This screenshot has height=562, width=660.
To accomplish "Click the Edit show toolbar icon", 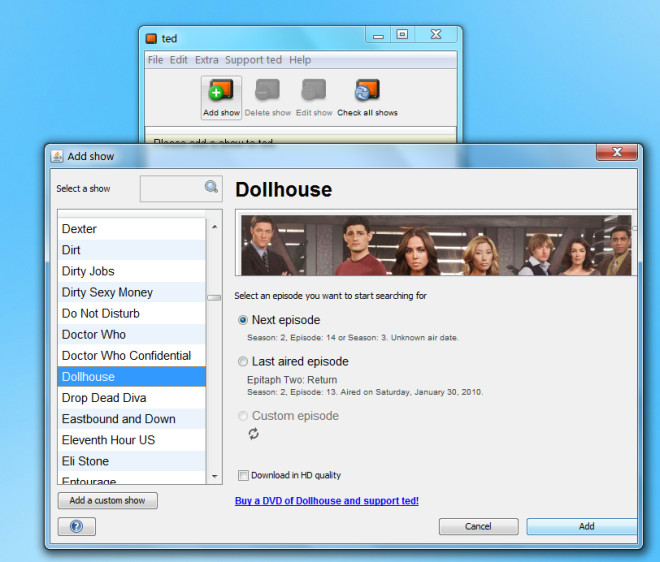I will click(314, 98).
